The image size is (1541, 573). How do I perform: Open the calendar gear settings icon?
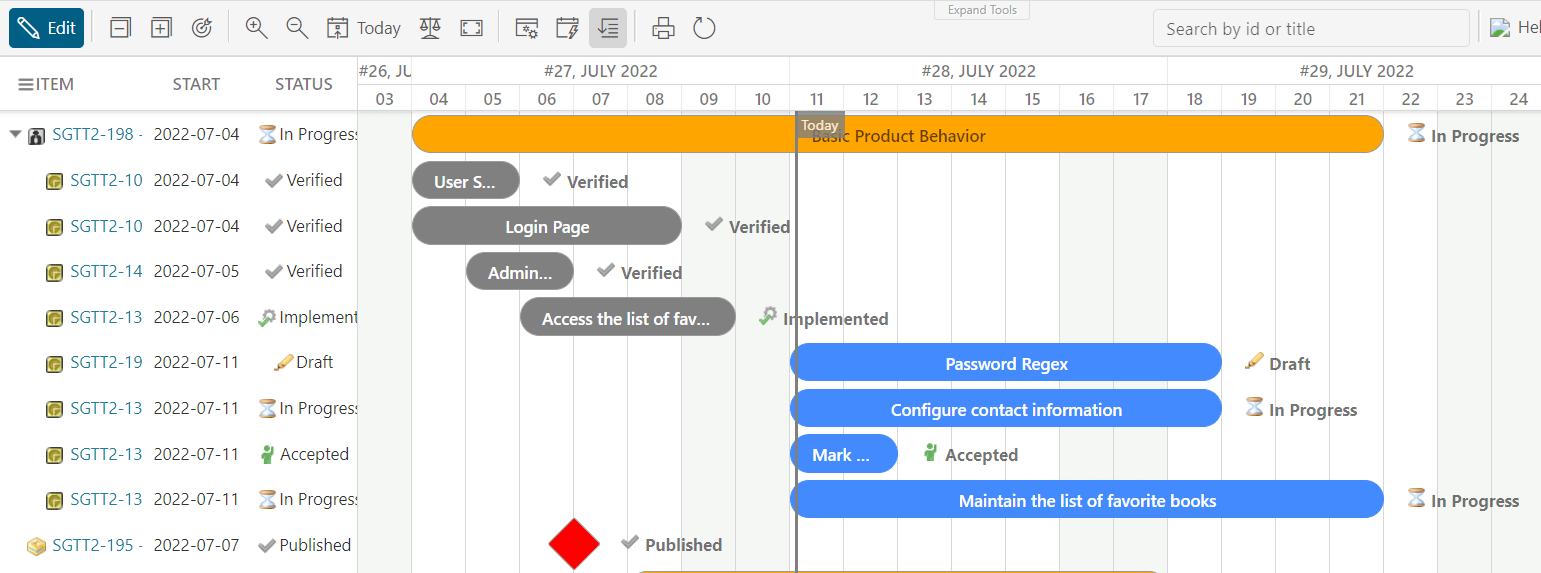pyautogui.click(x=527, y=28)
